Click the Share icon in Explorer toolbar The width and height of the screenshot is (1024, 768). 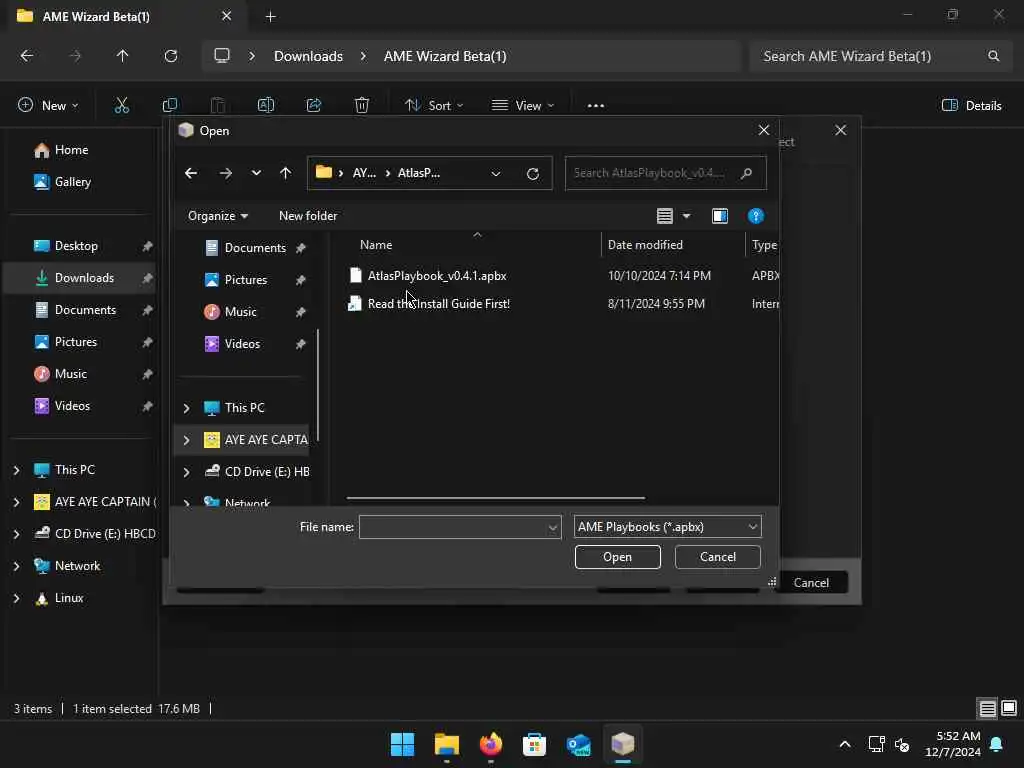314,105
